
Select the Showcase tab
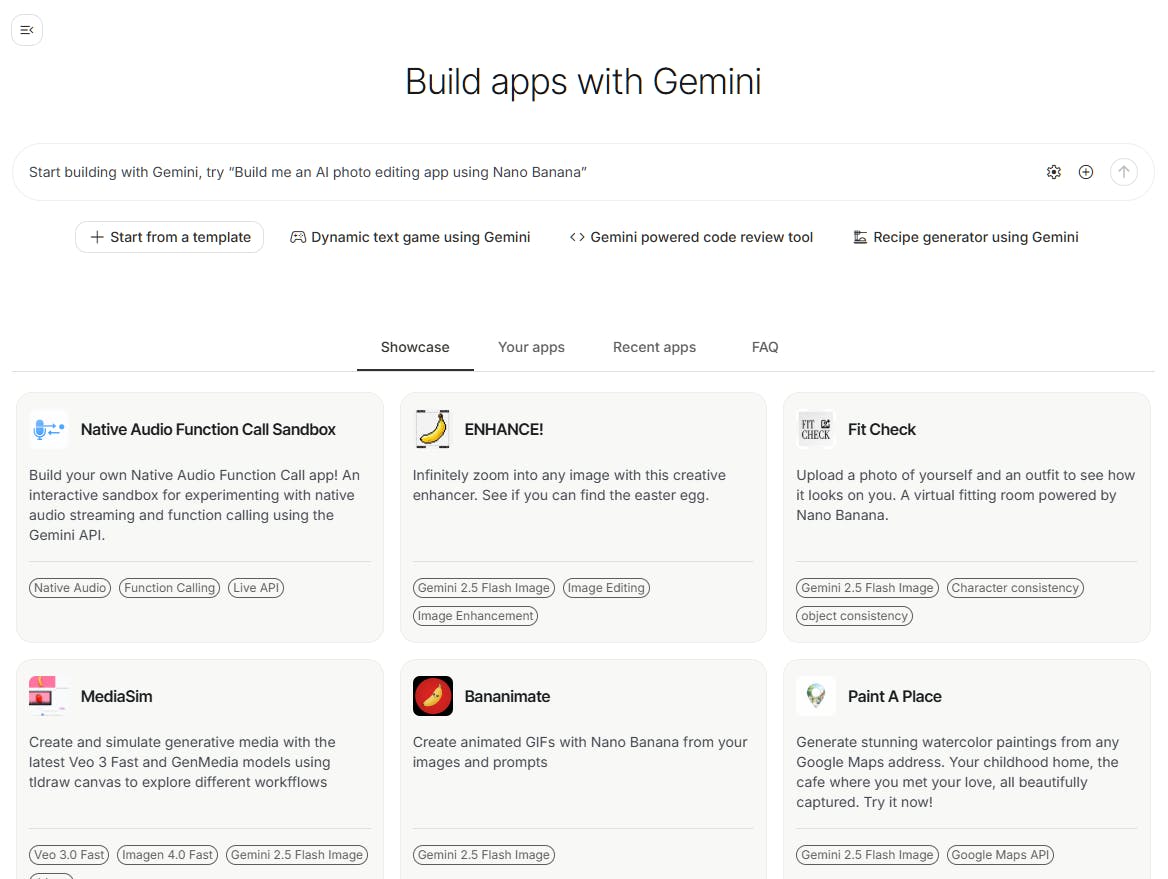tap(415, 347)
